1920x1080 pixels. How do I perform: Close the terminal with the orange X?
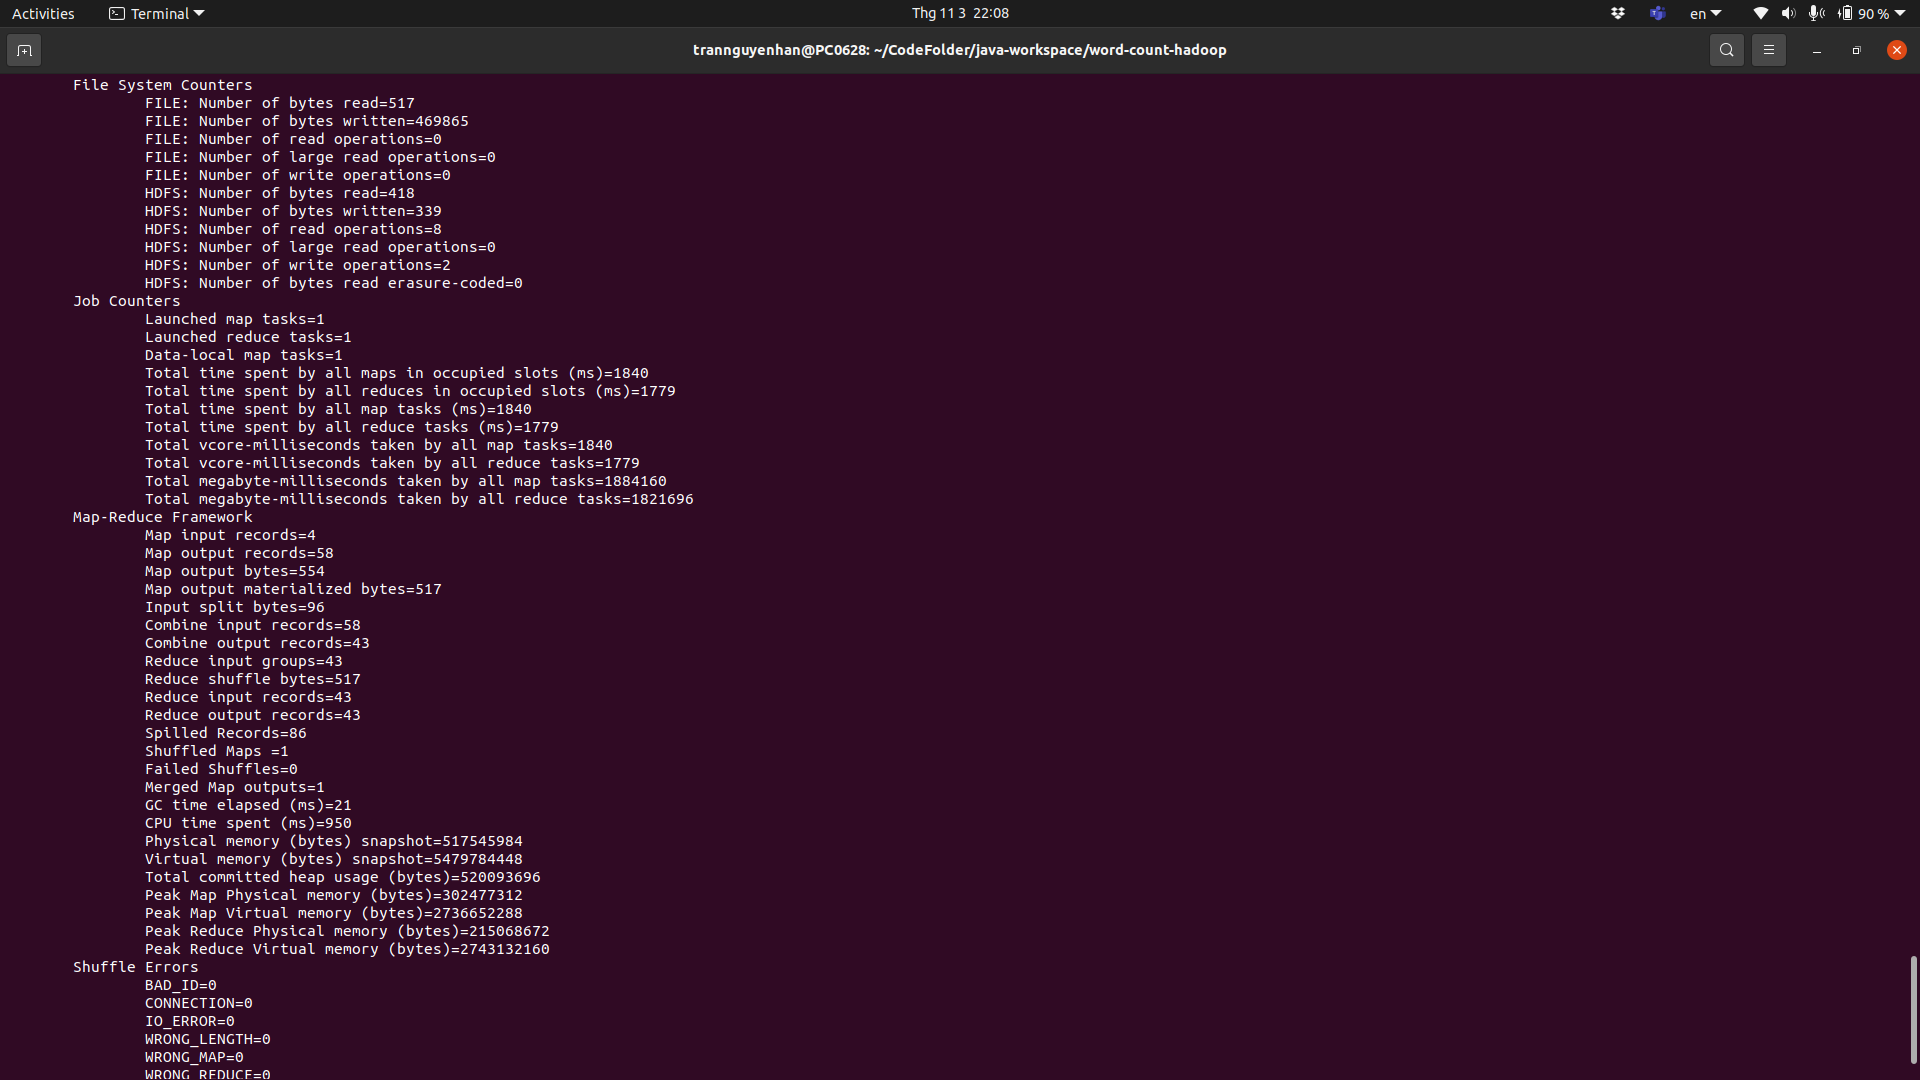(x=1896, y=50)
